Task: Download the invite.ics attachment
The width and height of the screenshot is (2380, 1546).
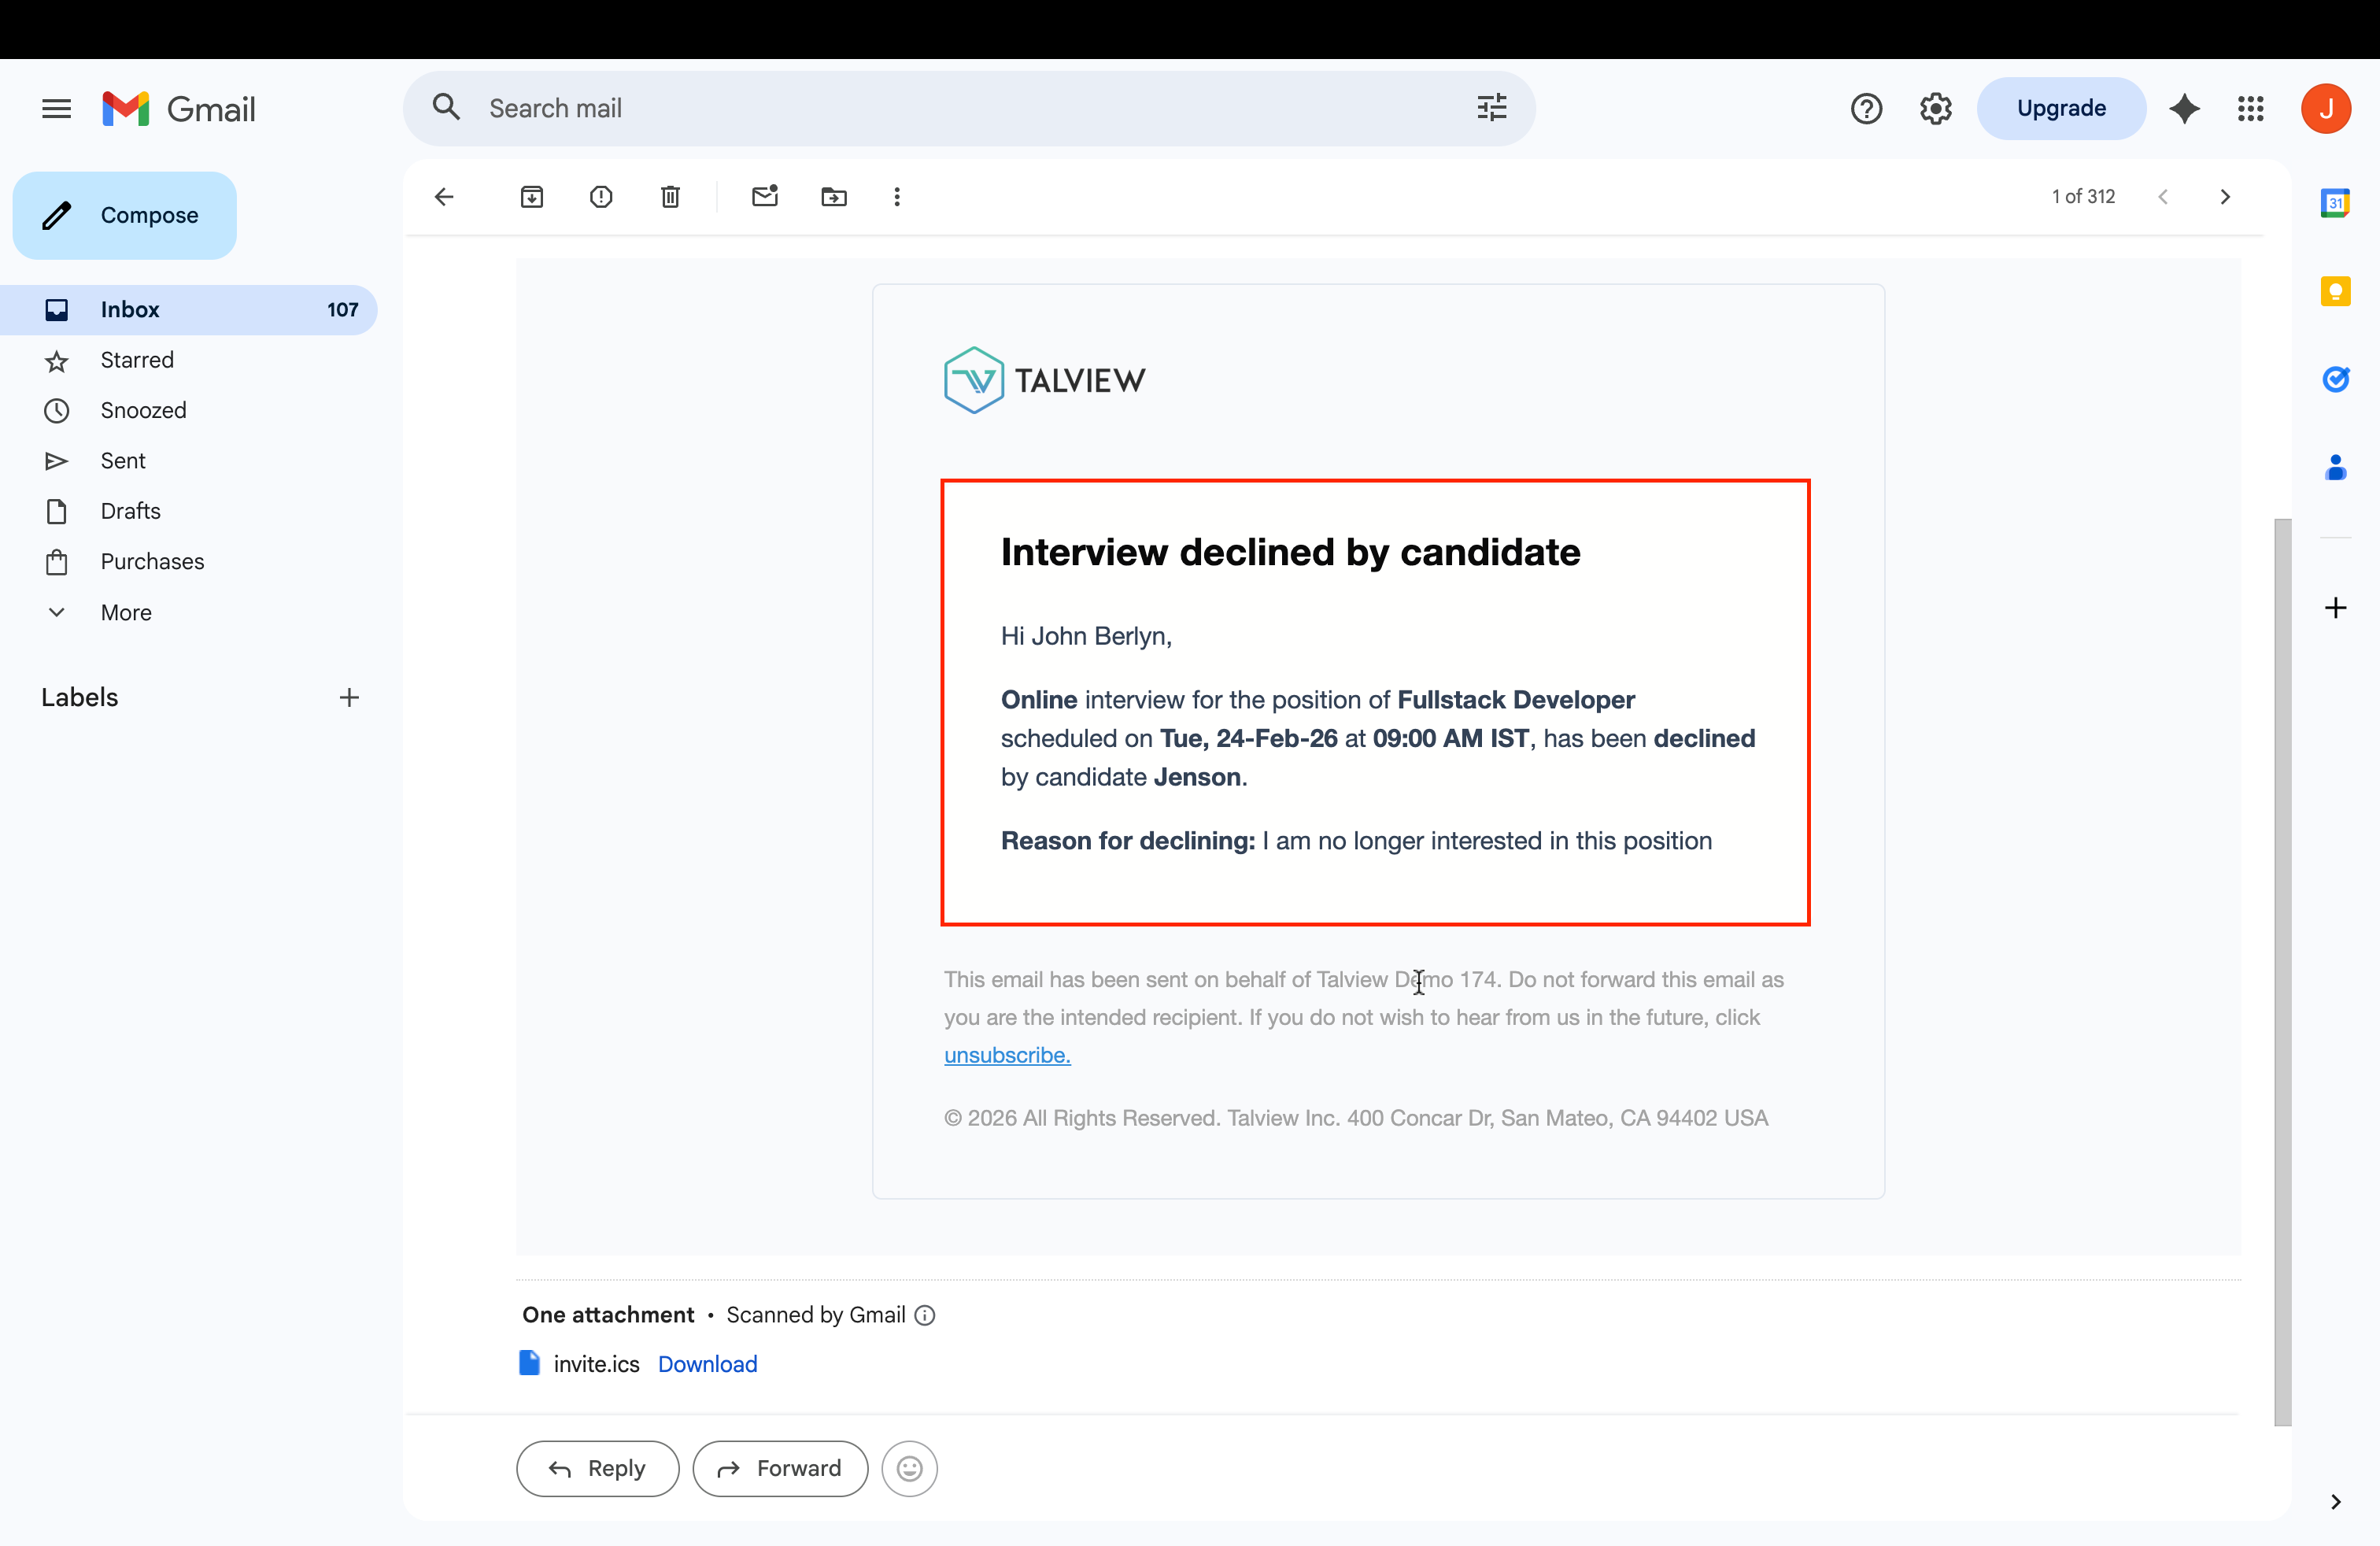Action: 707,1364
